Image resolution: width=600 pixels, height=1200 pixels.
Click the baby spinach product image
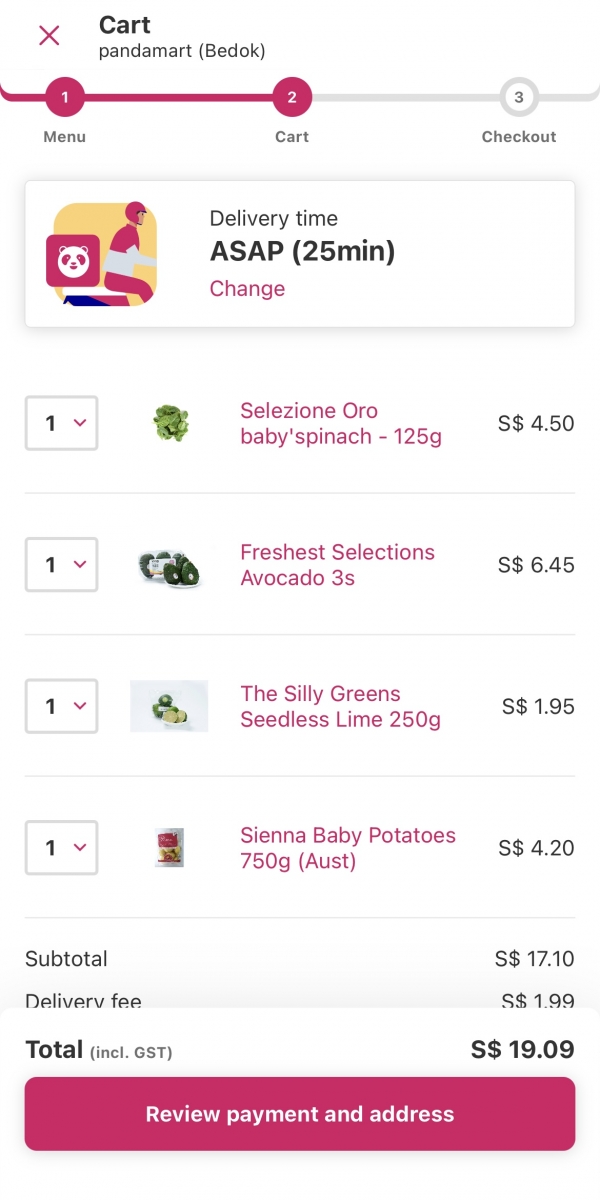[169, 423]
